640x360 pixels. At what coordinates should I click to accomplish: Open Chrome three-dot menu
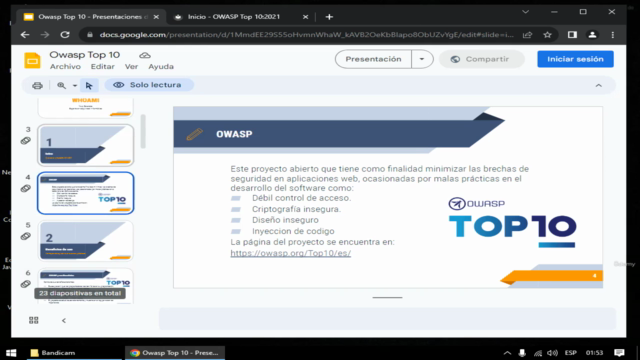point(613,35)
